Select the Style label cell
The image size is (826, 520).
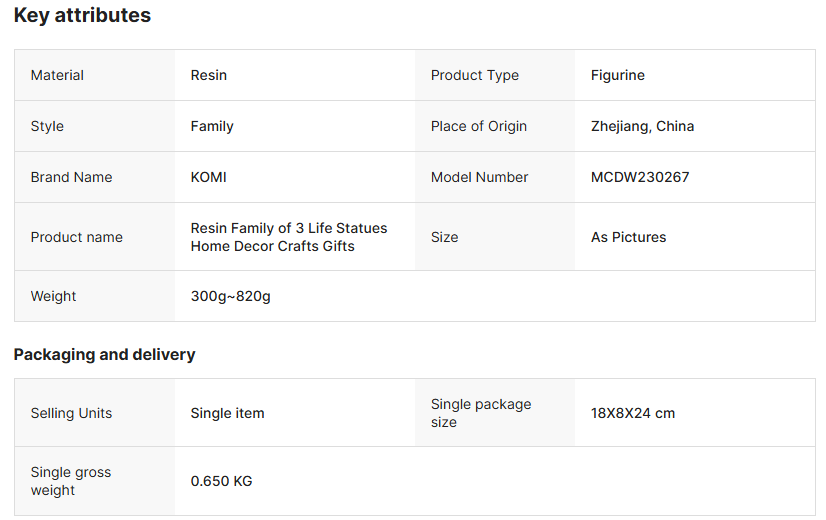pos(47,126)
